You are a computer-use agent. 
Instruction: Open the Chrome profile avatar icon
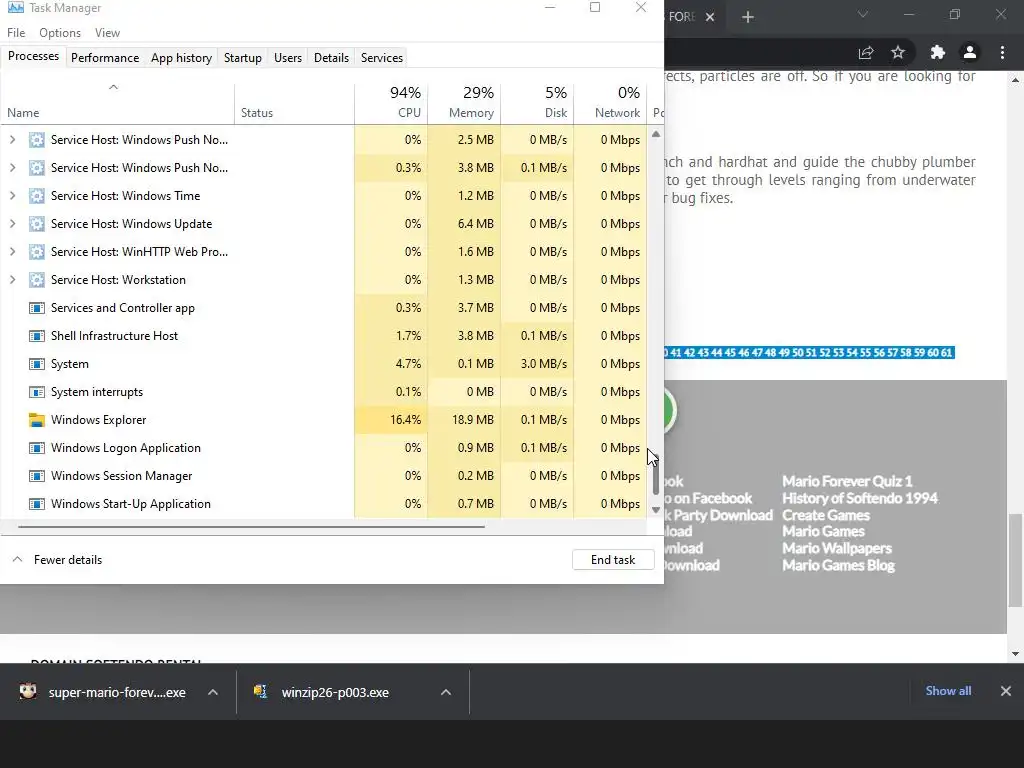970,52
